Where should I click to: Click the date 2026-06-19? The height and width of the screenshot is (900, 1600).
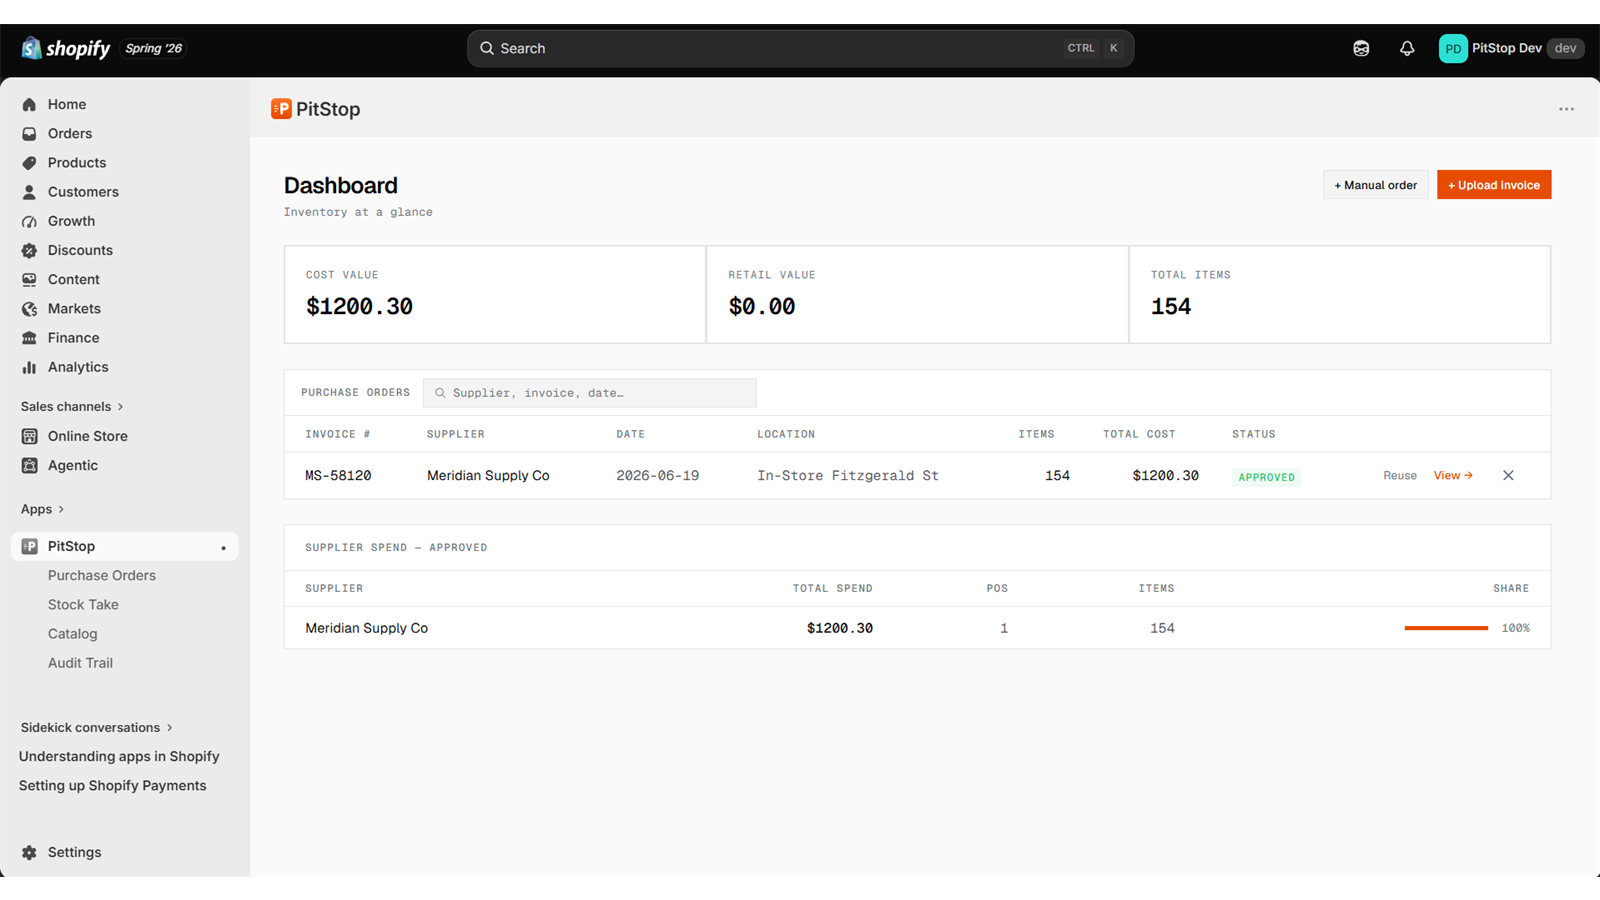pyautogui.click(x=657, y=475)
